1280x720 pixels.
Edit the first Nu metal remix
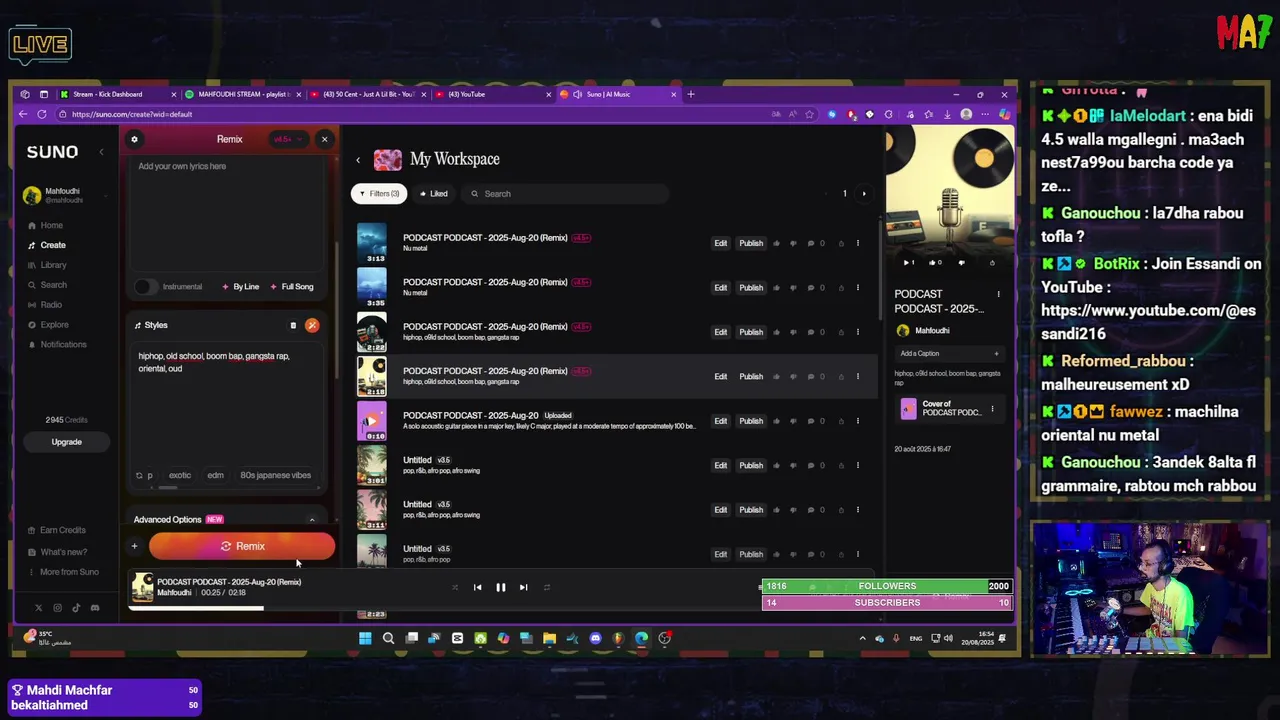click(720, 243)
